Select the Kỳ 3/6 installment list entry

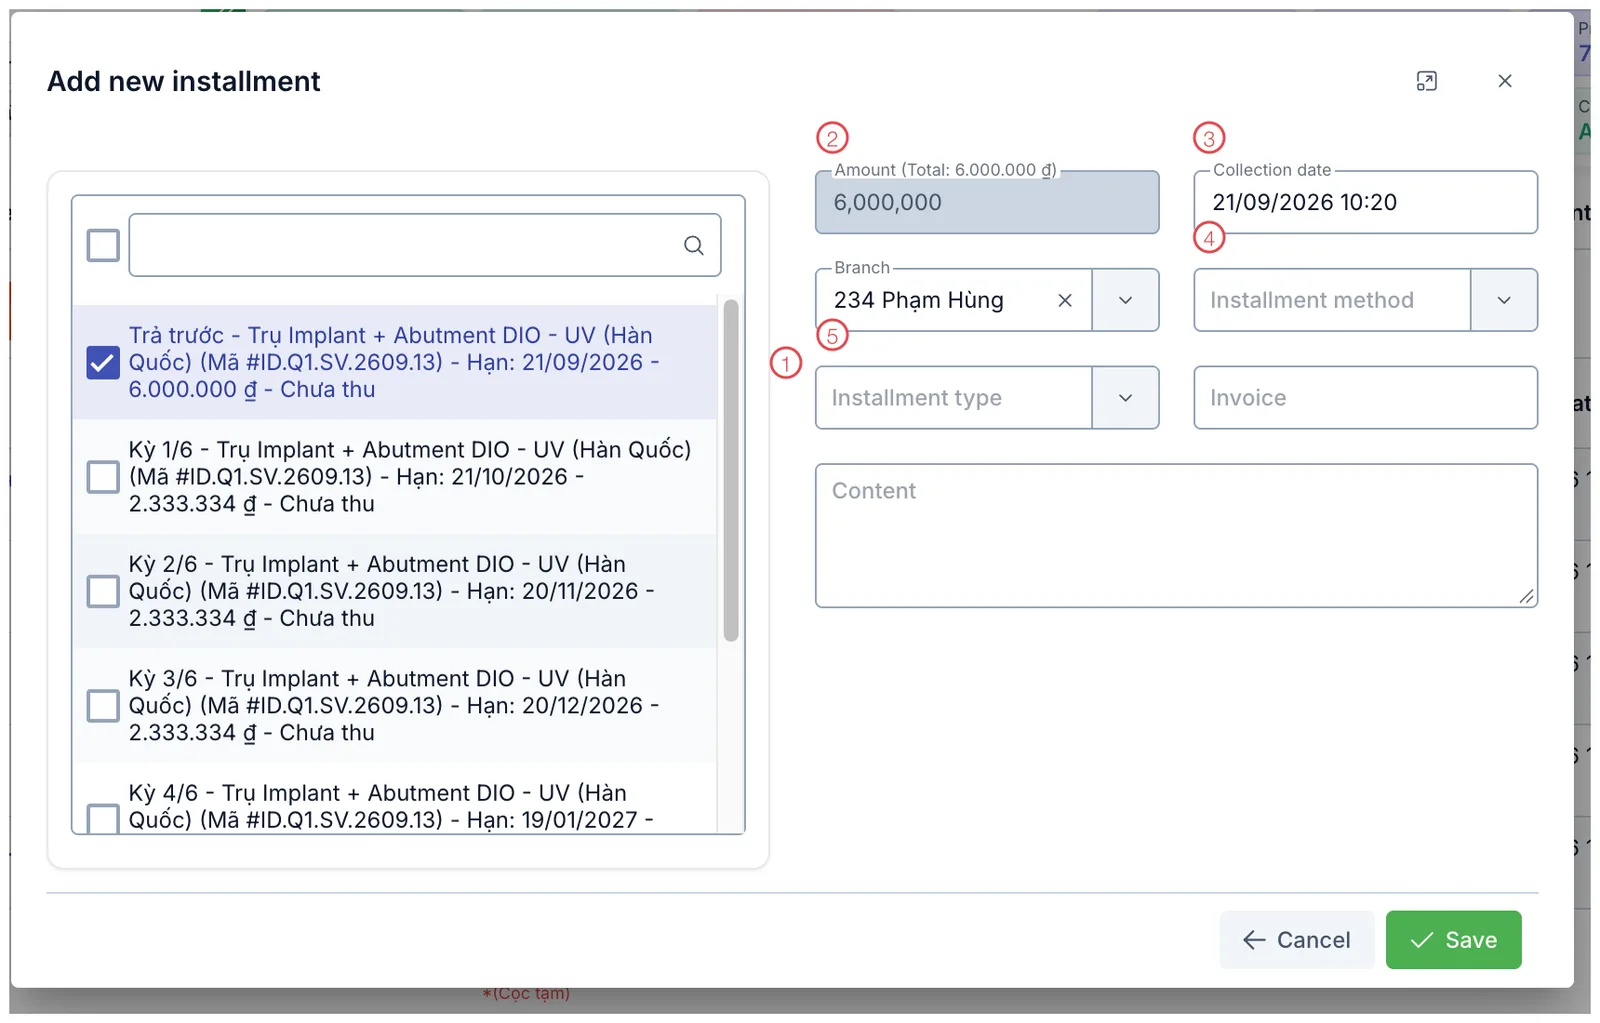395,705
